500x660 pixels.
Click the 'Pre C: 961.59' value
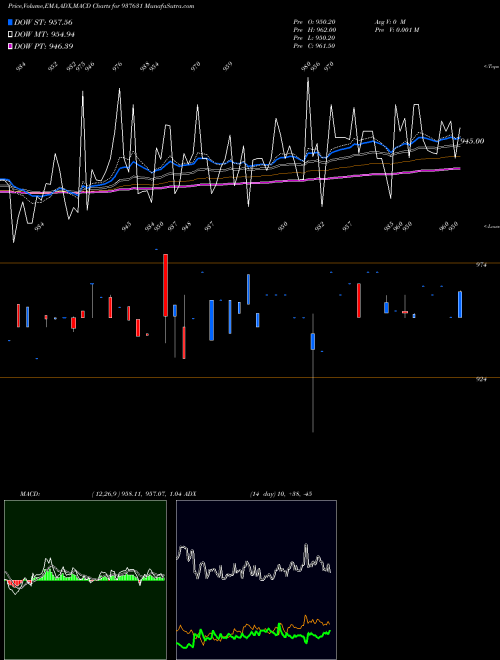coord(314,45)
